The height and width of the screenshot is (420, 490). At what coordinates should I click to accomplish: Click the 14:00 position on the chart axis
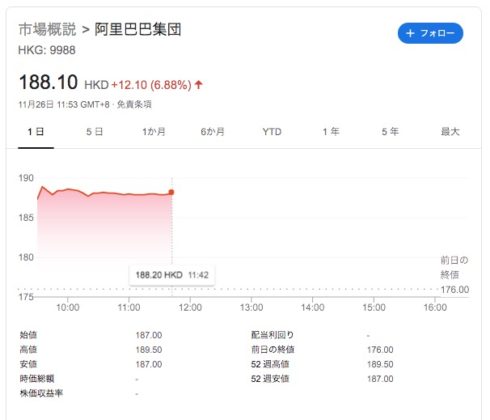click(x=312, y=307)
